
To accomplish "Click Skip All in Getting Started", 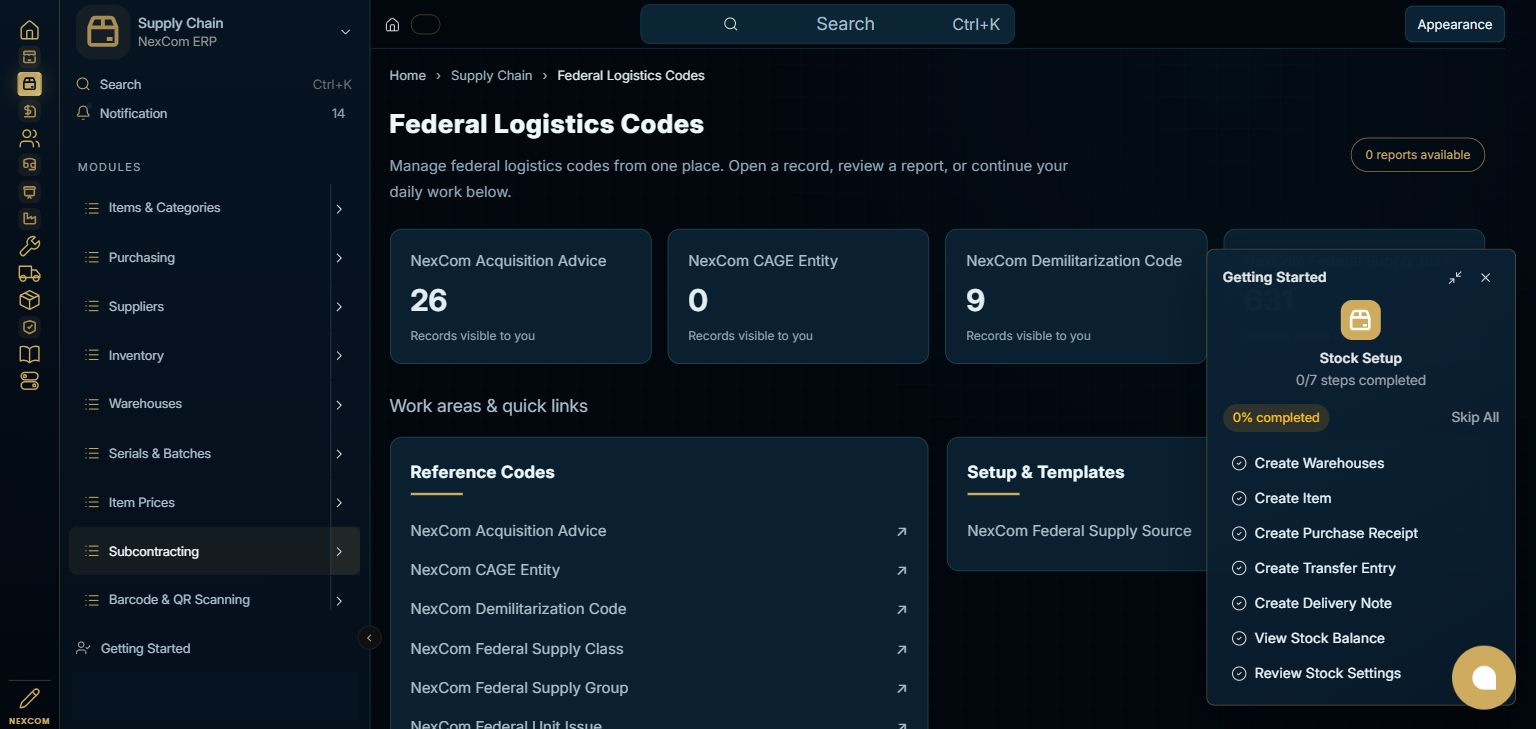I will coord(1475,417).
